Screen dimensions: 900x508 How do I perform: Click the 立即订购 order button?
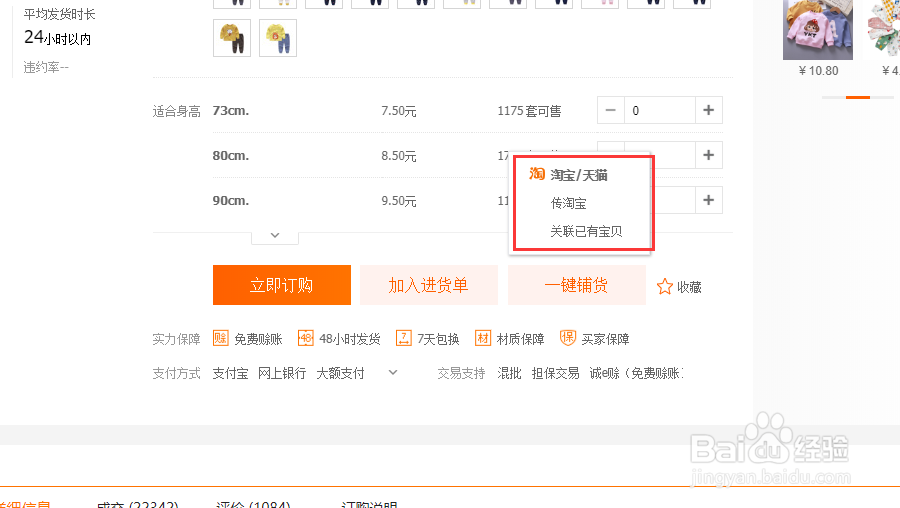tap(281, 285)
